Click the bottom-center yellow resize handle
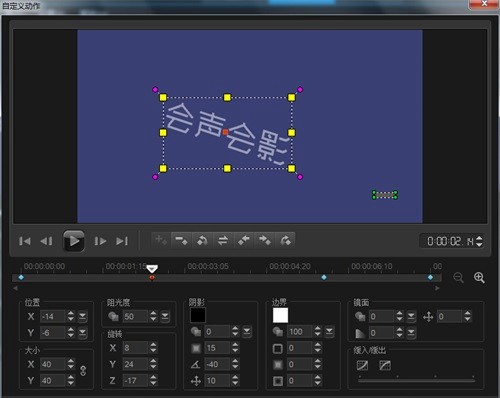The image size is (500, 398). pos(227,168)
